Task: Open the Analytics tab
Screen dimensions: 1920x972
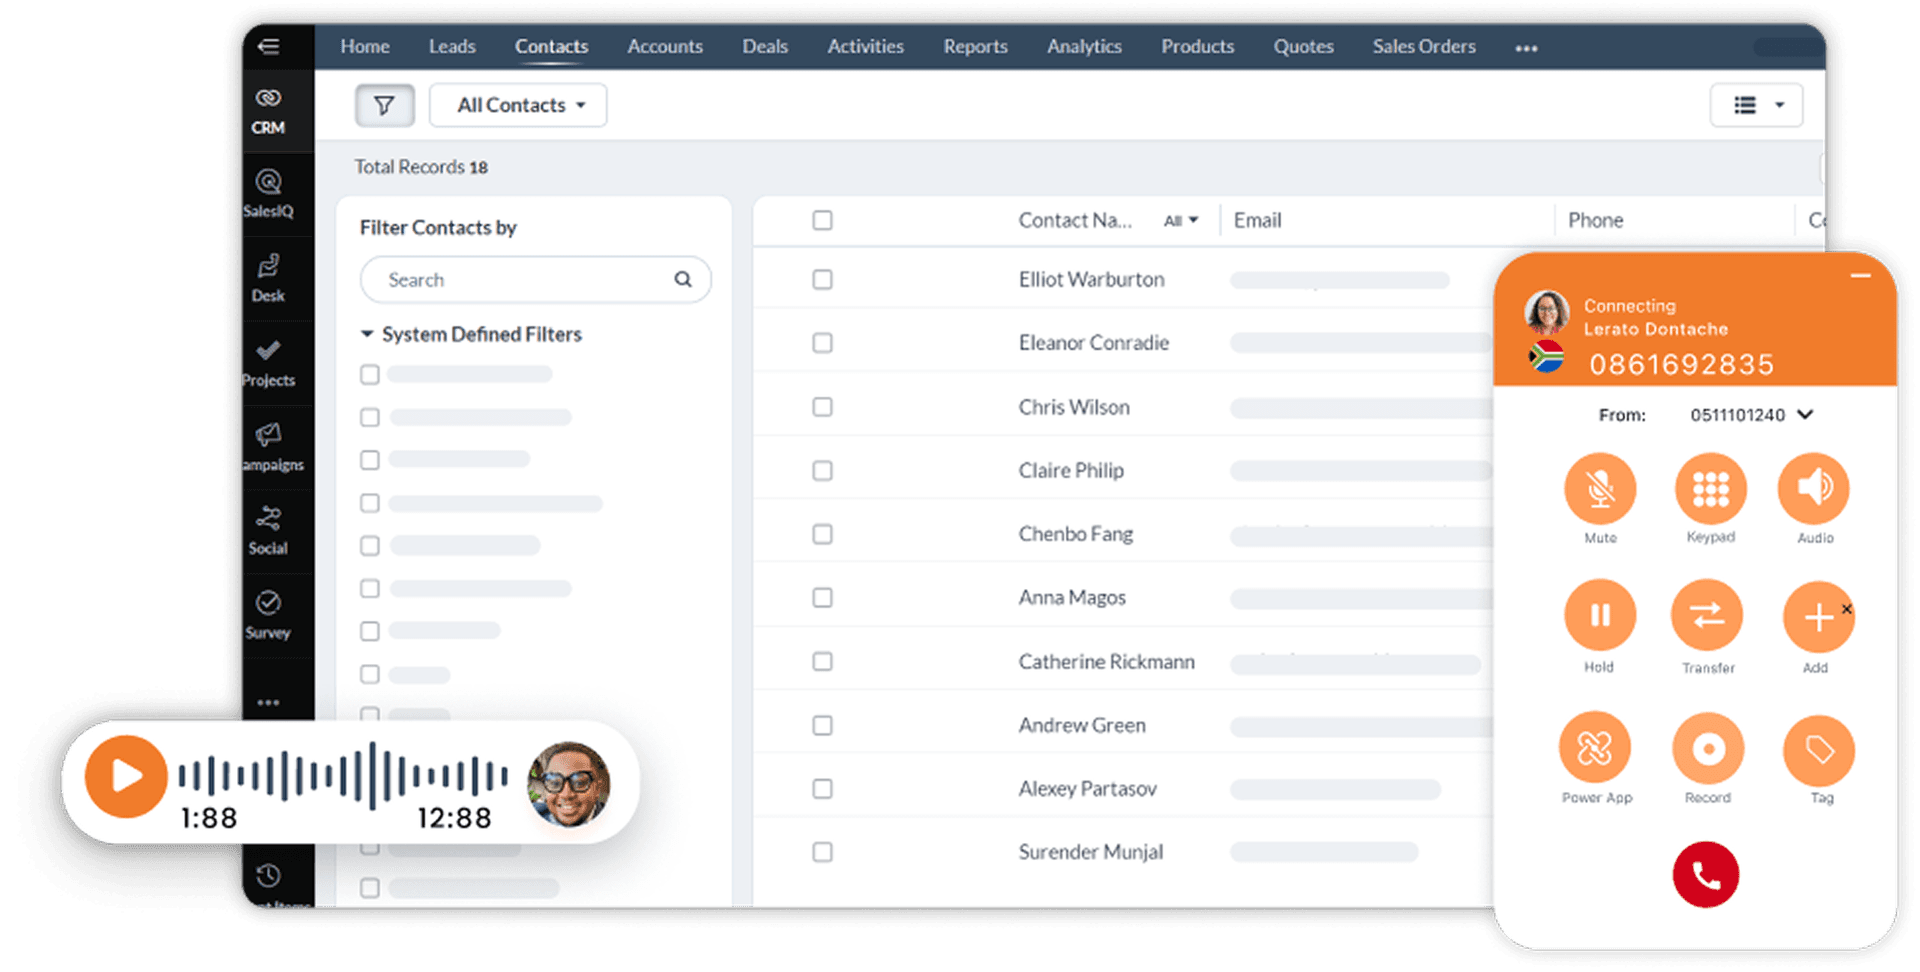Action: [x=1084, y=46]
